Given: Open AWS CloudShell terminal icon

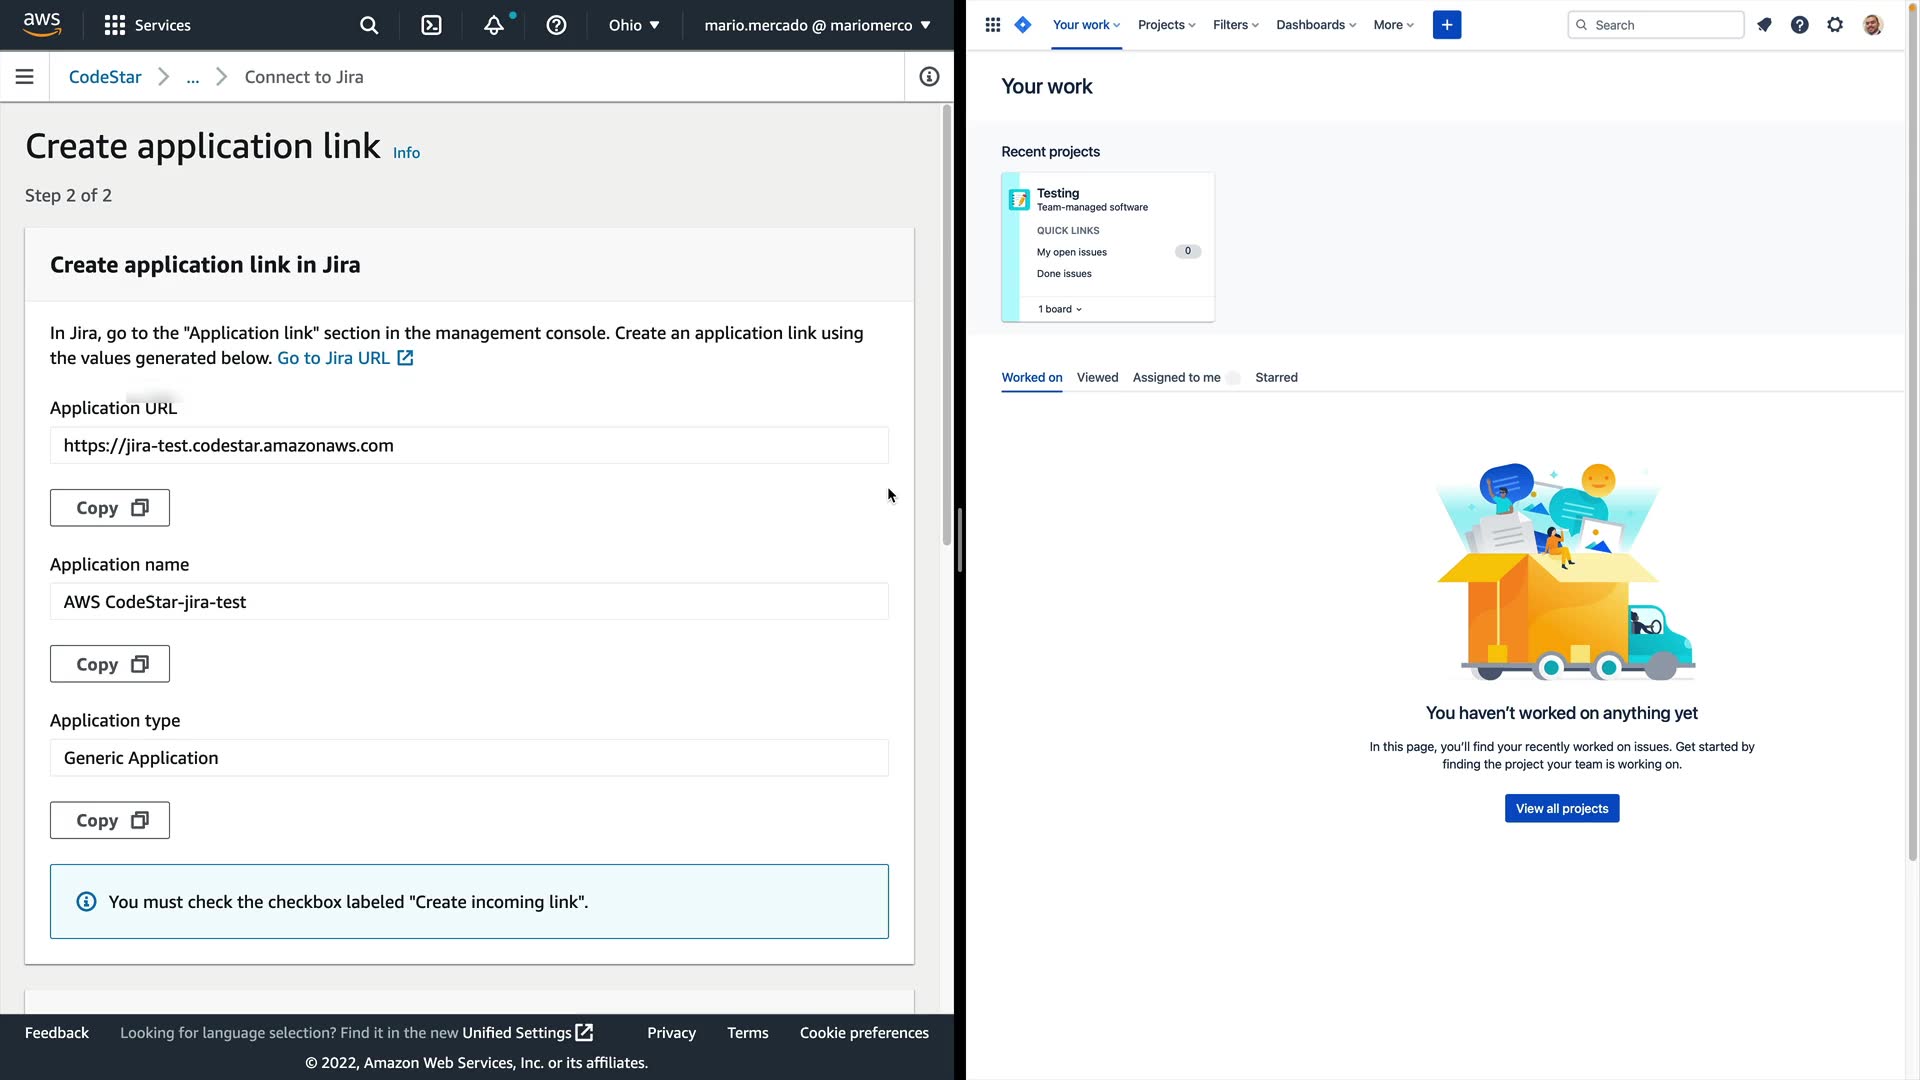Looking at the screenshot, I should coord(431,25).
